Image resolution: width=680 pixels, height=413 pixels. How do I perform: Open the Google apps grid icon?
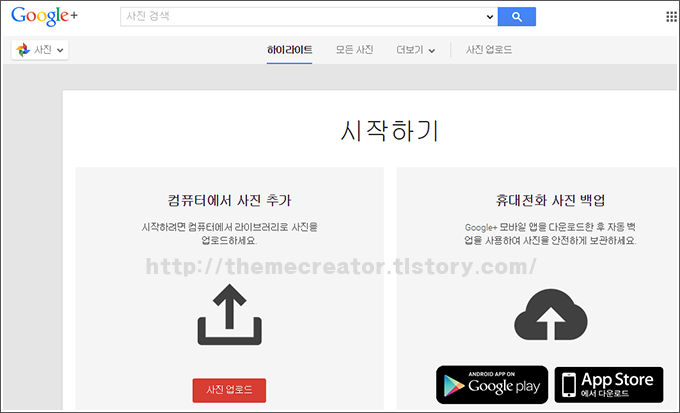pyautogui.click(x=671, y=16)
